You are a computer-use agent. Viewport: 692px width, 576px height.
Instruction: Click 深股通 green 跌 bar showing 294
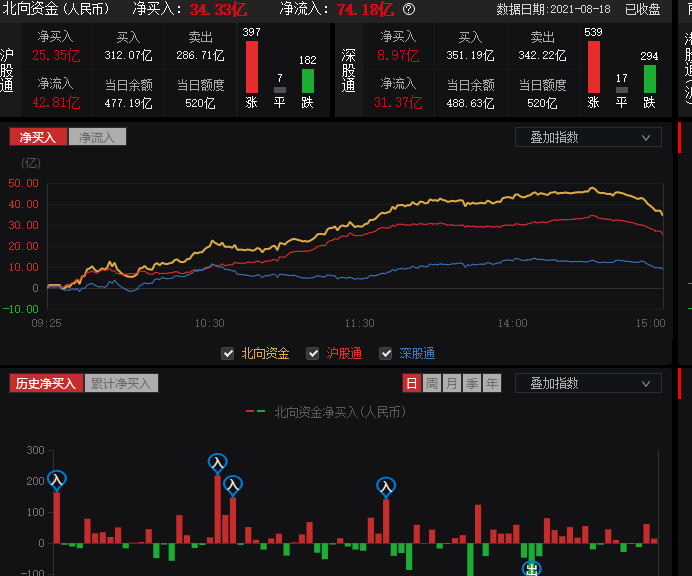649,79
